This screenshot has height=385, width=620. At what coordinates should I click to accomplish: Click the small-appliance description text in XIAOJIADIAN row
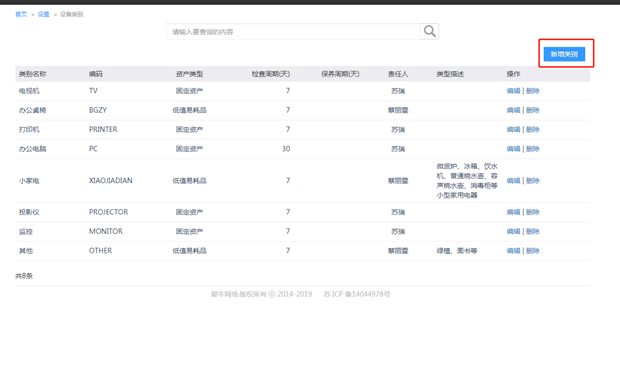tap(467, 181)
